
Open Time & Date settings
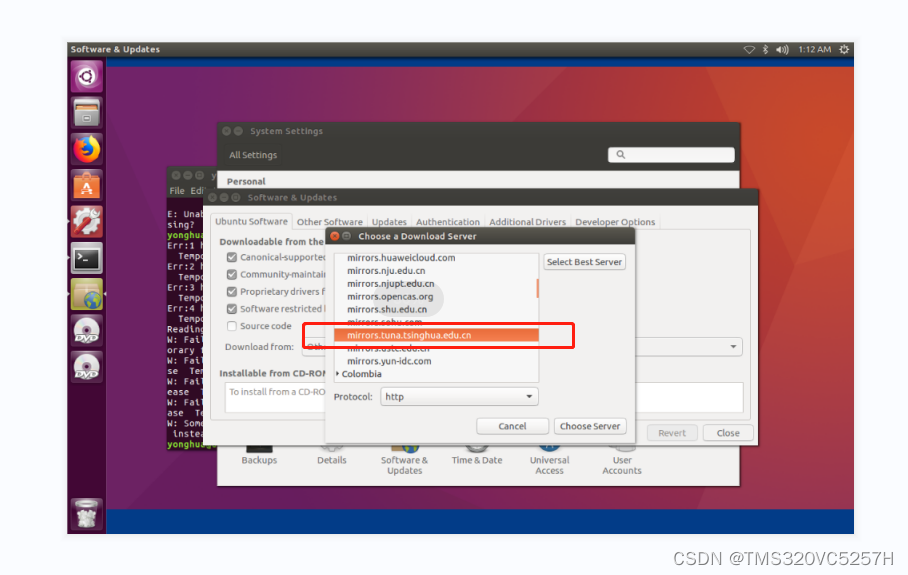pyautogui.click(x=477, y=456)
